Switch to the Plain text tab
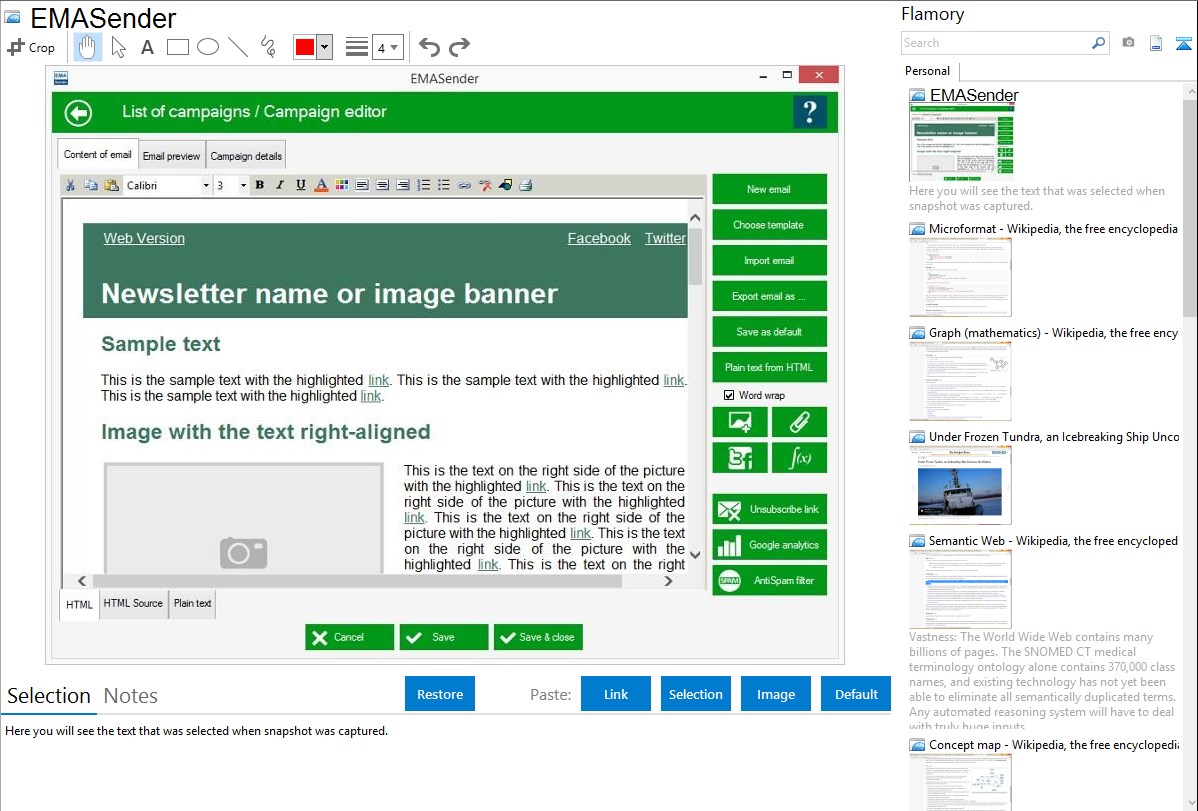Screen dimensions: 1198x811 pyautogui.click(x=193, y=603)
